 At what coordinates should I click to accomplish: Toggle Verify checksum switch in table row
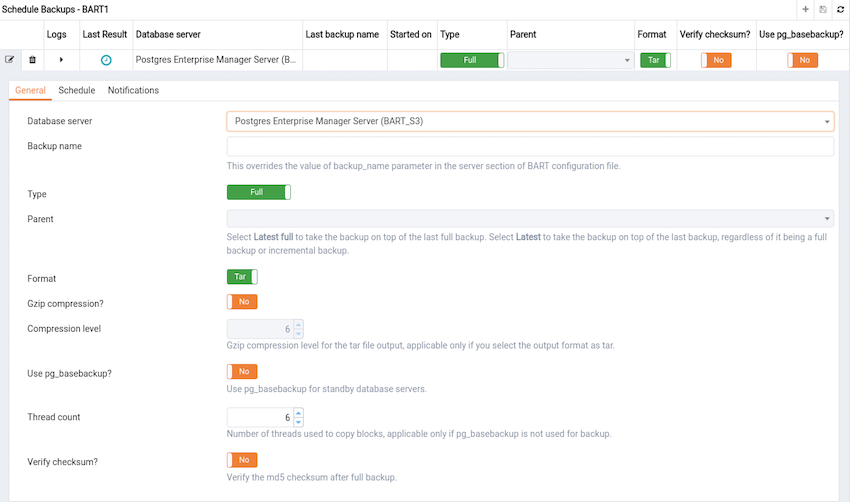[x=716, y=60]
